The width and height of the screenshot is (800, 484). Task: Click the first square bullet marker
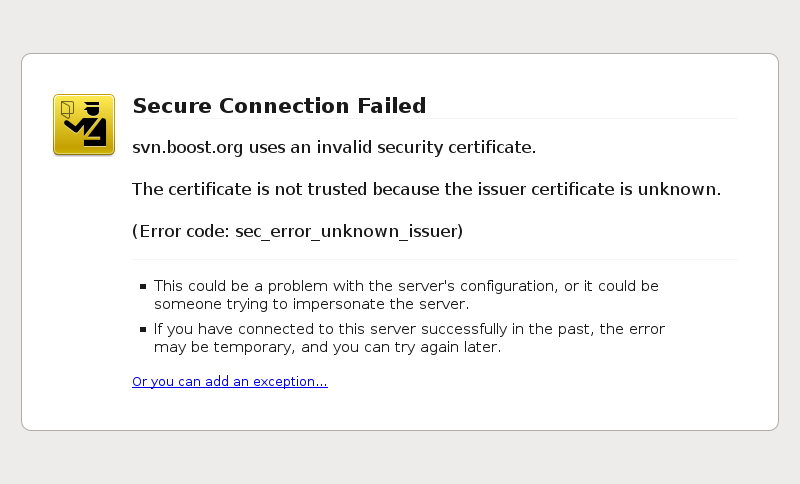click(x=143, y=287)
